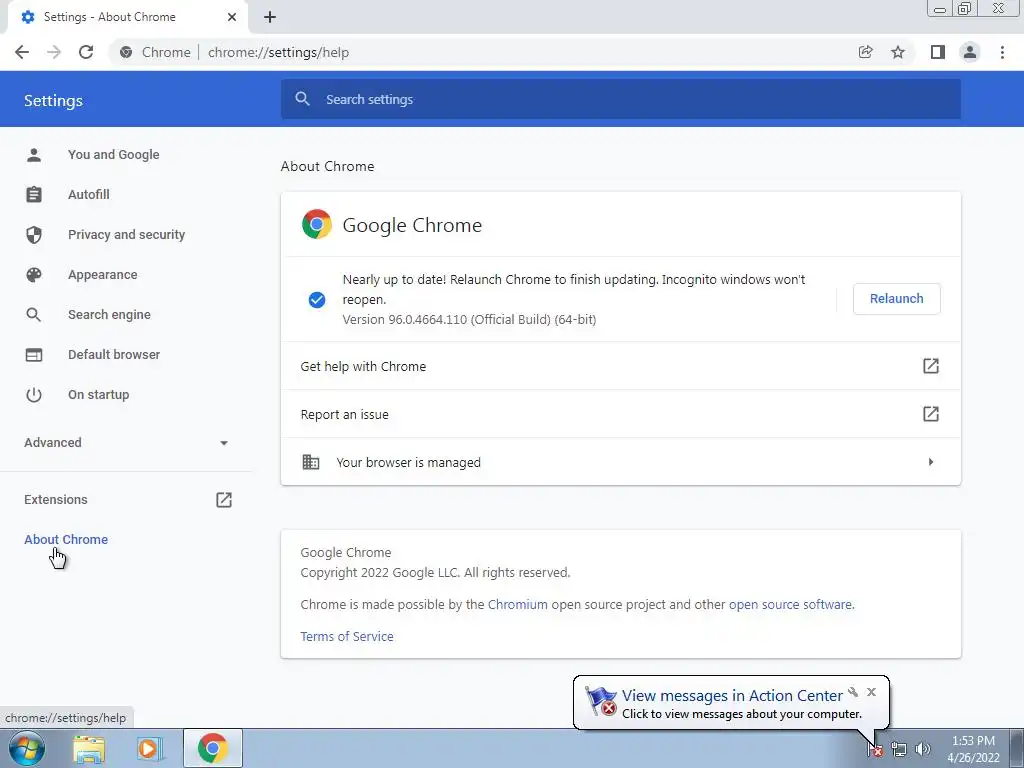This screenshot has width=1024, height=768.
Task: Select About Chrome in sidebar
Action: click(x=66, y=539)
